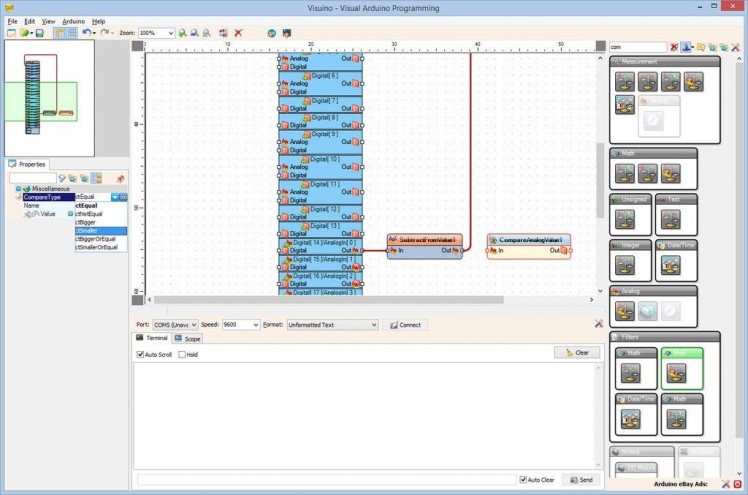Switch to the Scope tab

pyautogui.click(x=188, y=339)
